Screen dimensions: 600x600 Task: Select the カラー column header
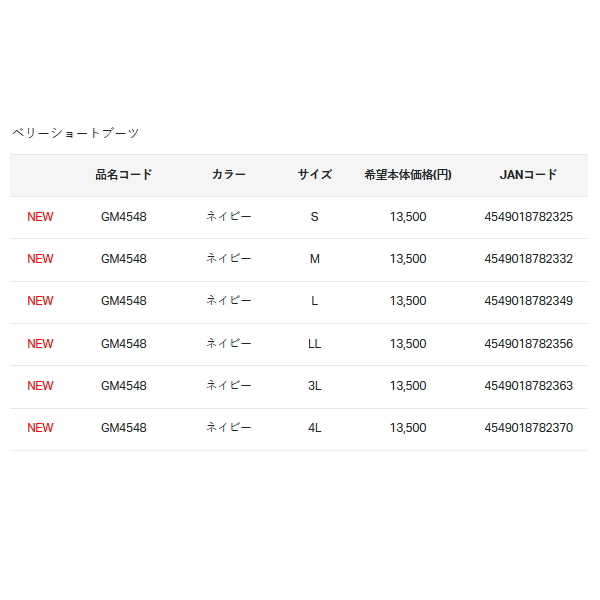pyautogui.click(x=229, y=175)
